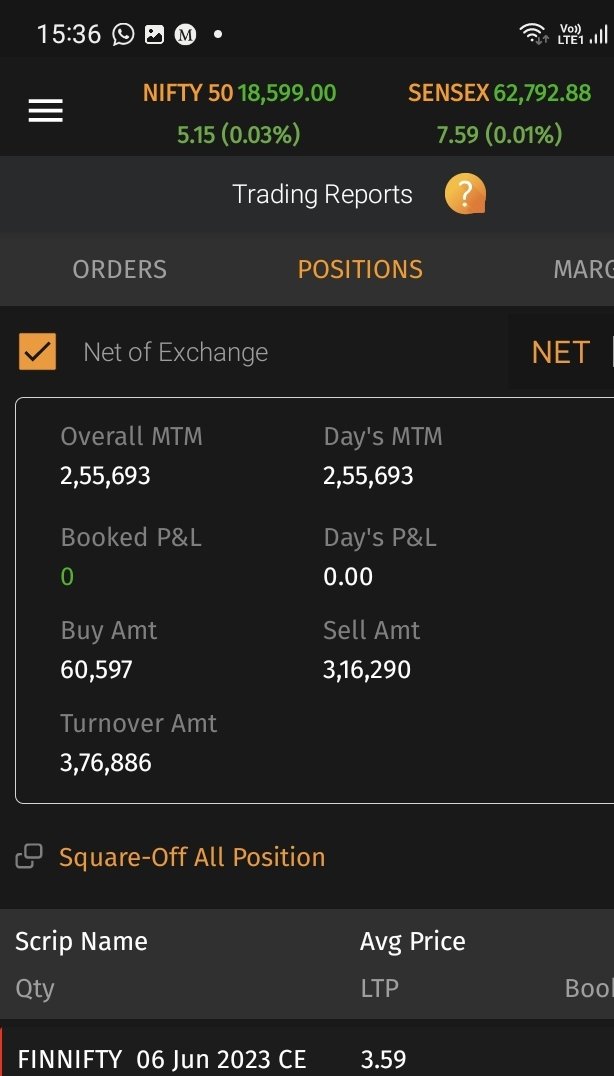Sort positions by Avg Price column header

(412, 942)
